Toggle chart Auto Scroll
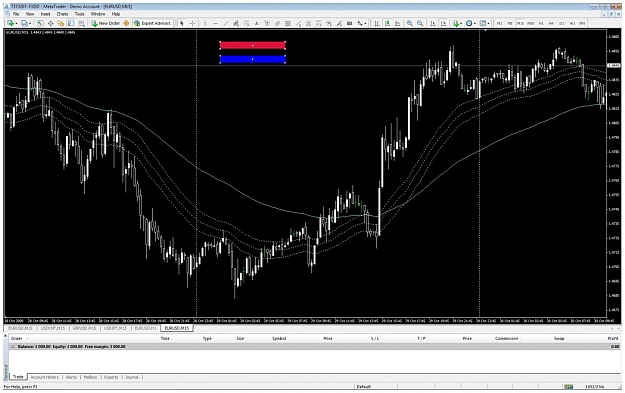Screen dimensions: 625x393 [433, 23]
